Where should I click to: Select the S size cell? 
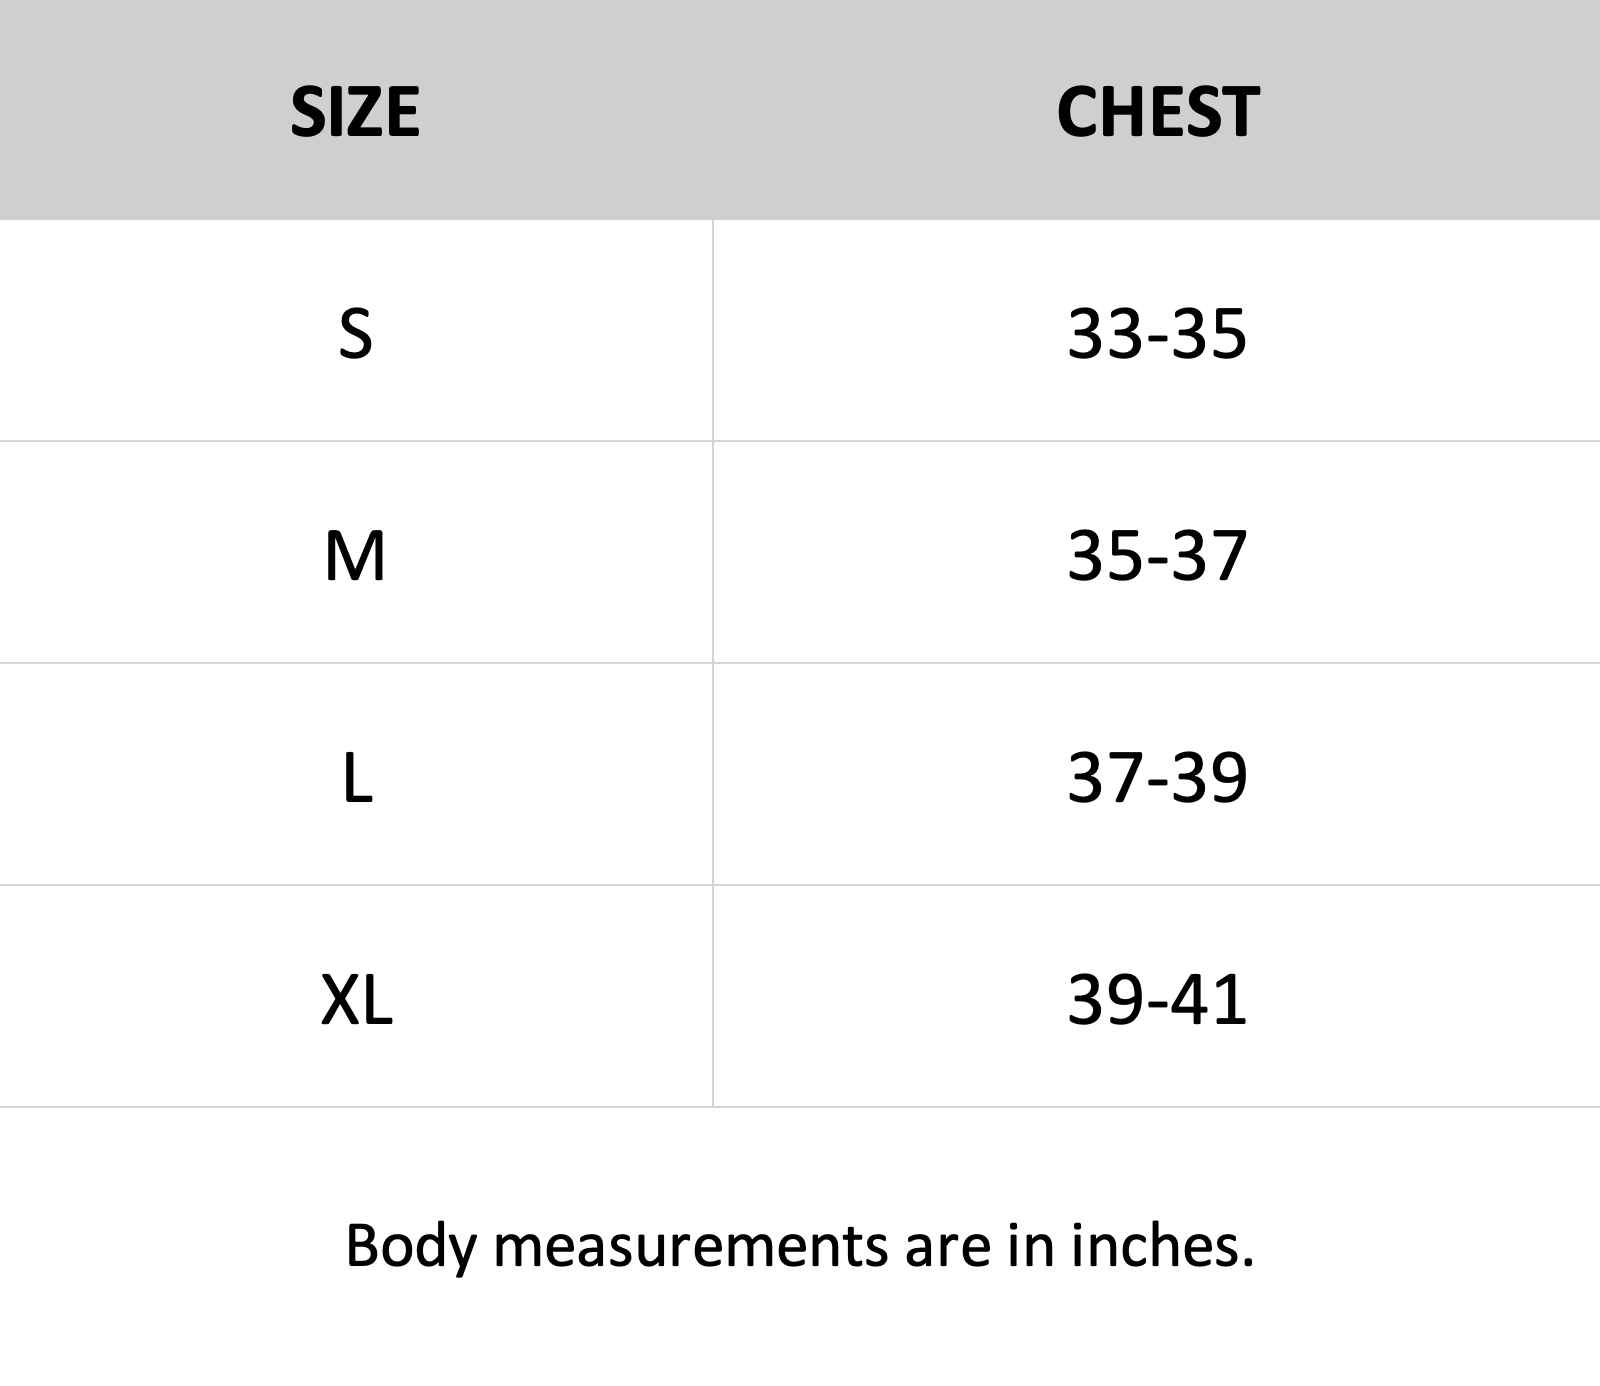pos(356,333)
